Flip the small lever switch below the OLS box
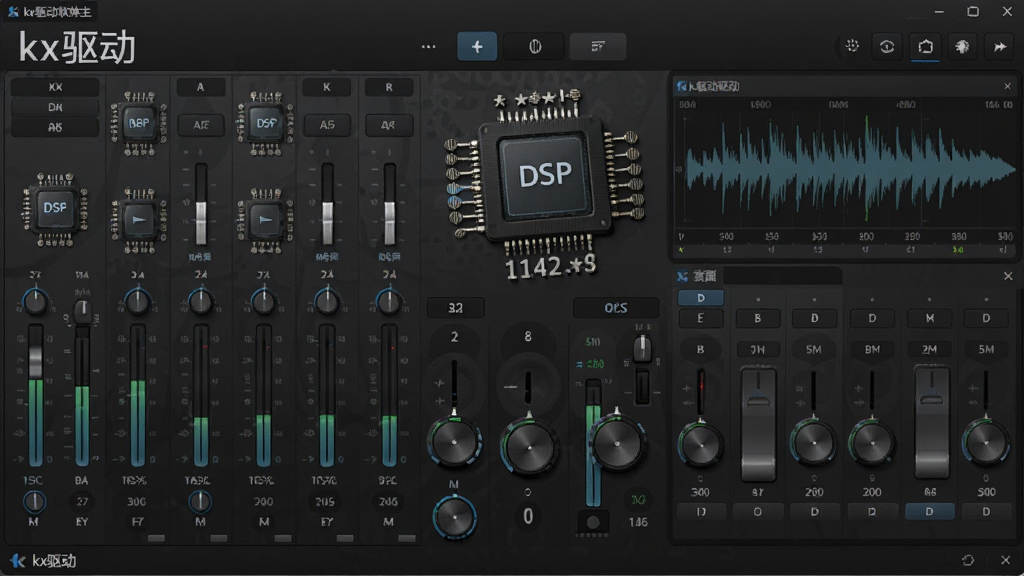Viewport: 1024px width, 576px height. [642, 349]
